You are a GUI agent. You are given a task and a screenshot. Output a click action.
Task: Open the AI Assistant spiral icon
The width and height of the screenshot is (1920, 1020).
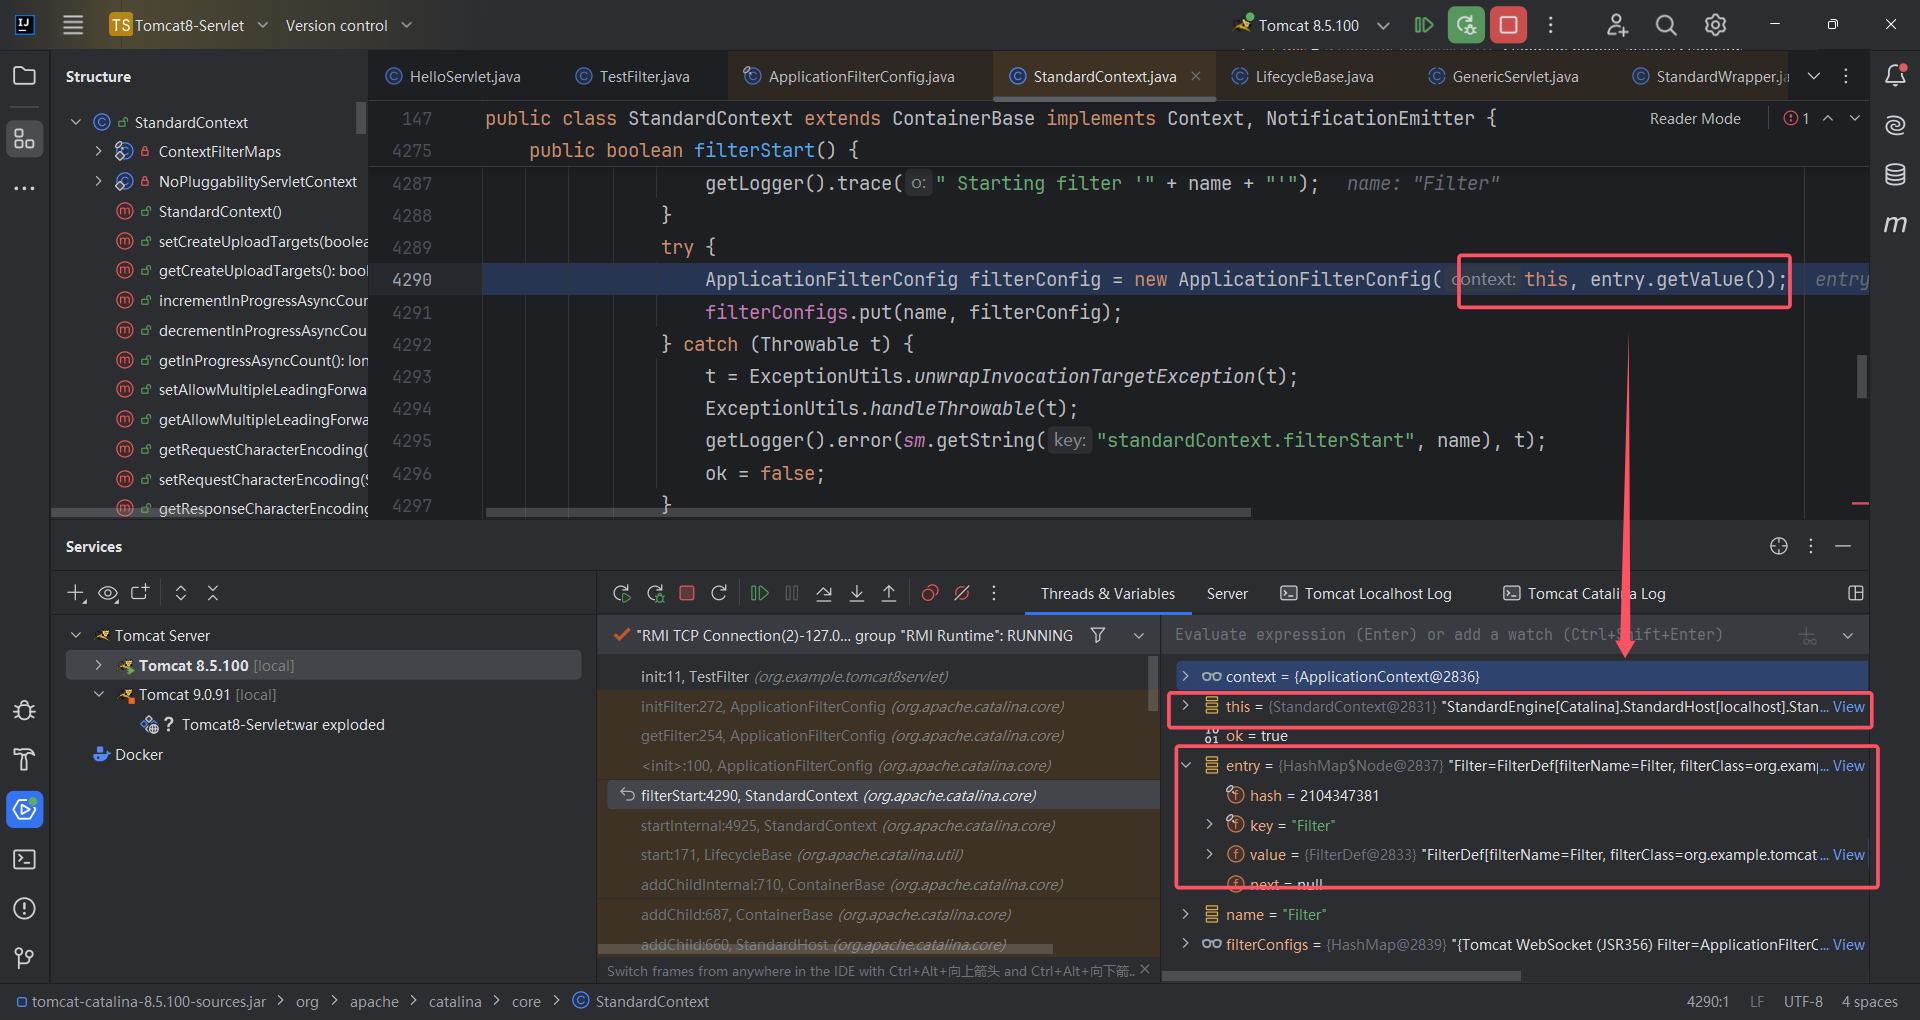coord(1895,125)
